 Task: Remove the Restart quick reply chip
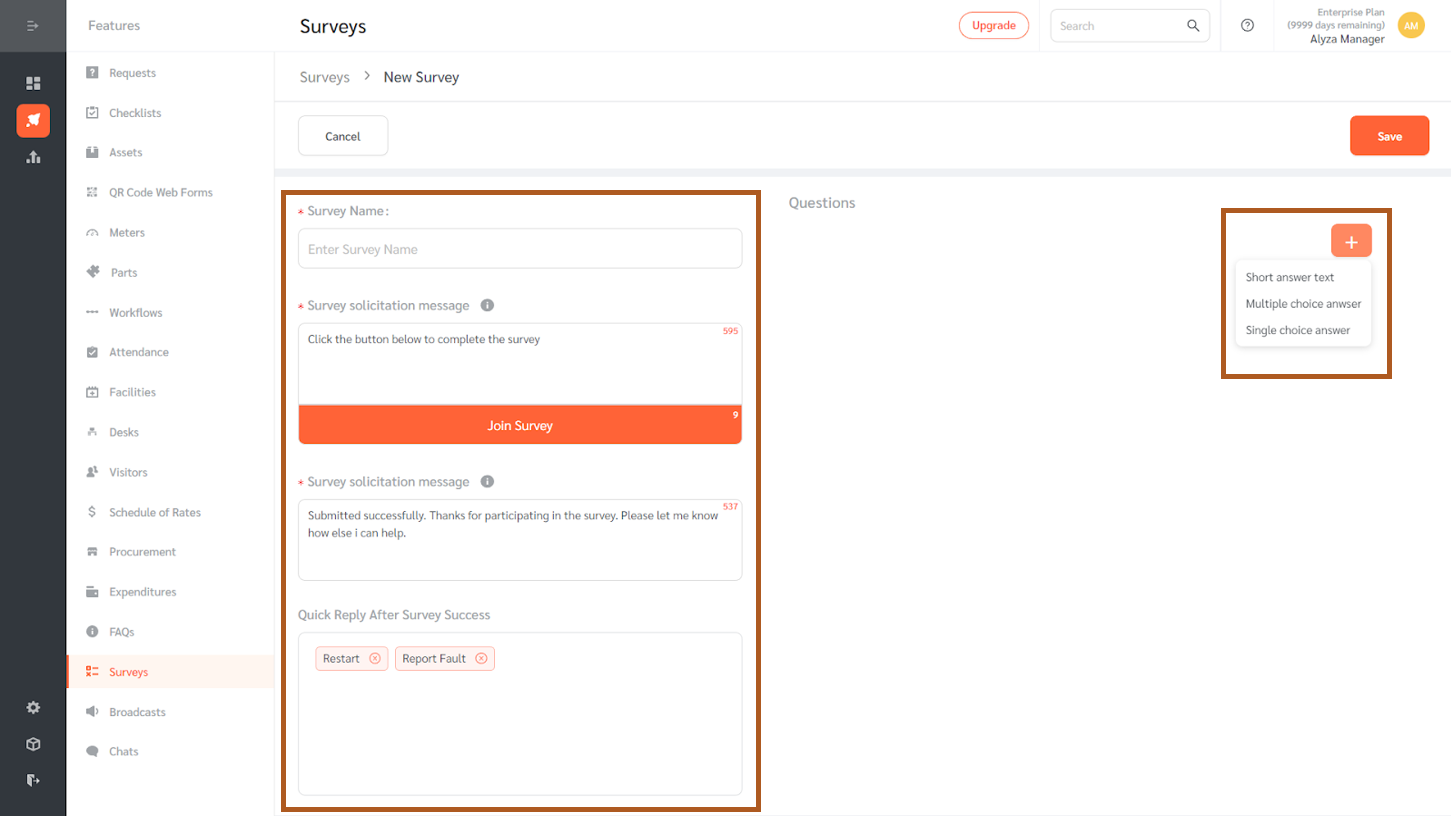[x=376, y=658]
